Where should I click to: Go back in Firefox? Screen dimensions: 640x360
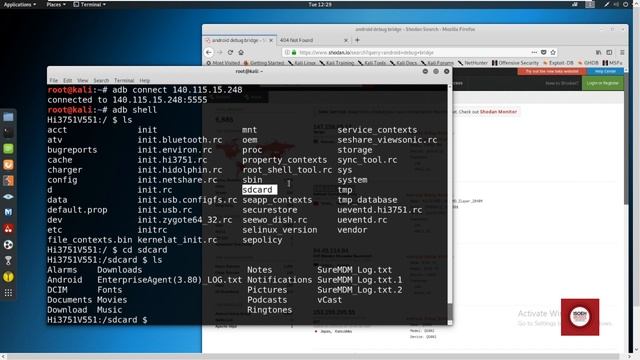(x=209, y=52)
